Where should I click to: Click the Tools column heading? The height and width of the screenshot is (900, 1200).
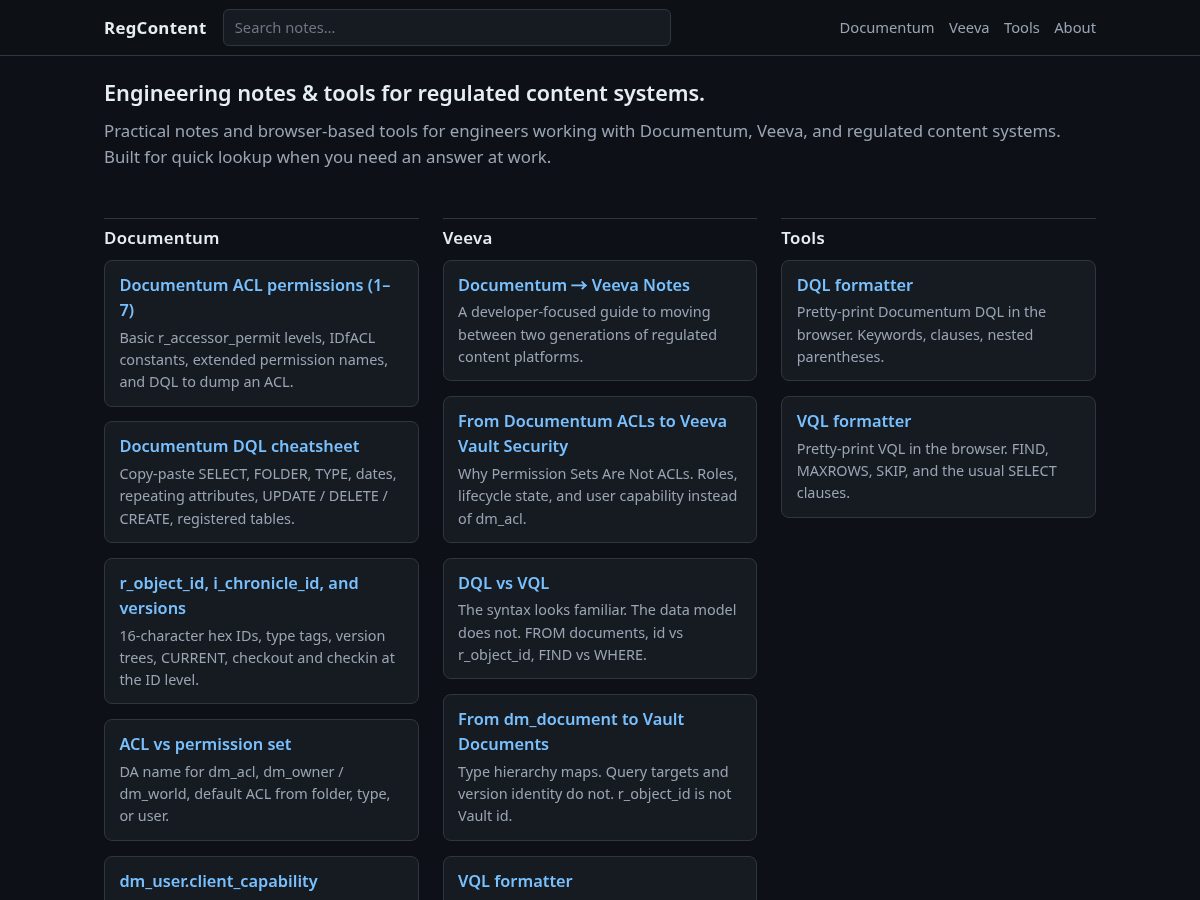tap(803, 238)
